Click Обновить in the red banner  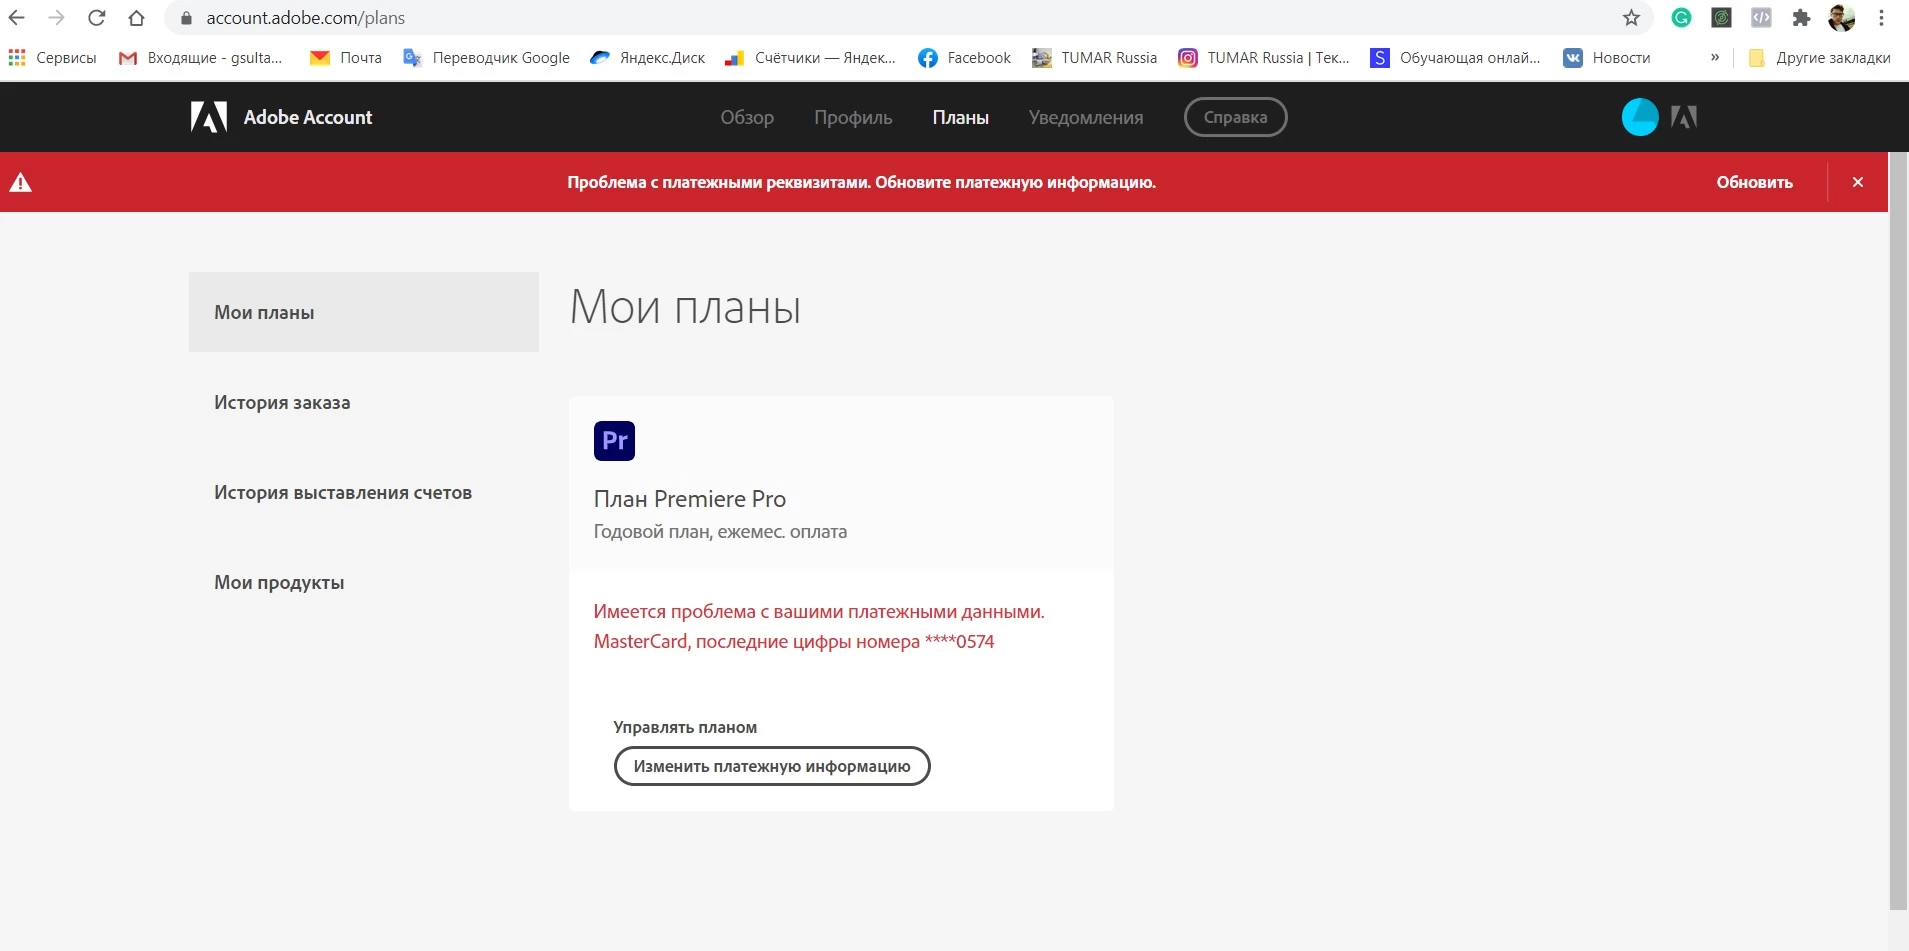1754,182
